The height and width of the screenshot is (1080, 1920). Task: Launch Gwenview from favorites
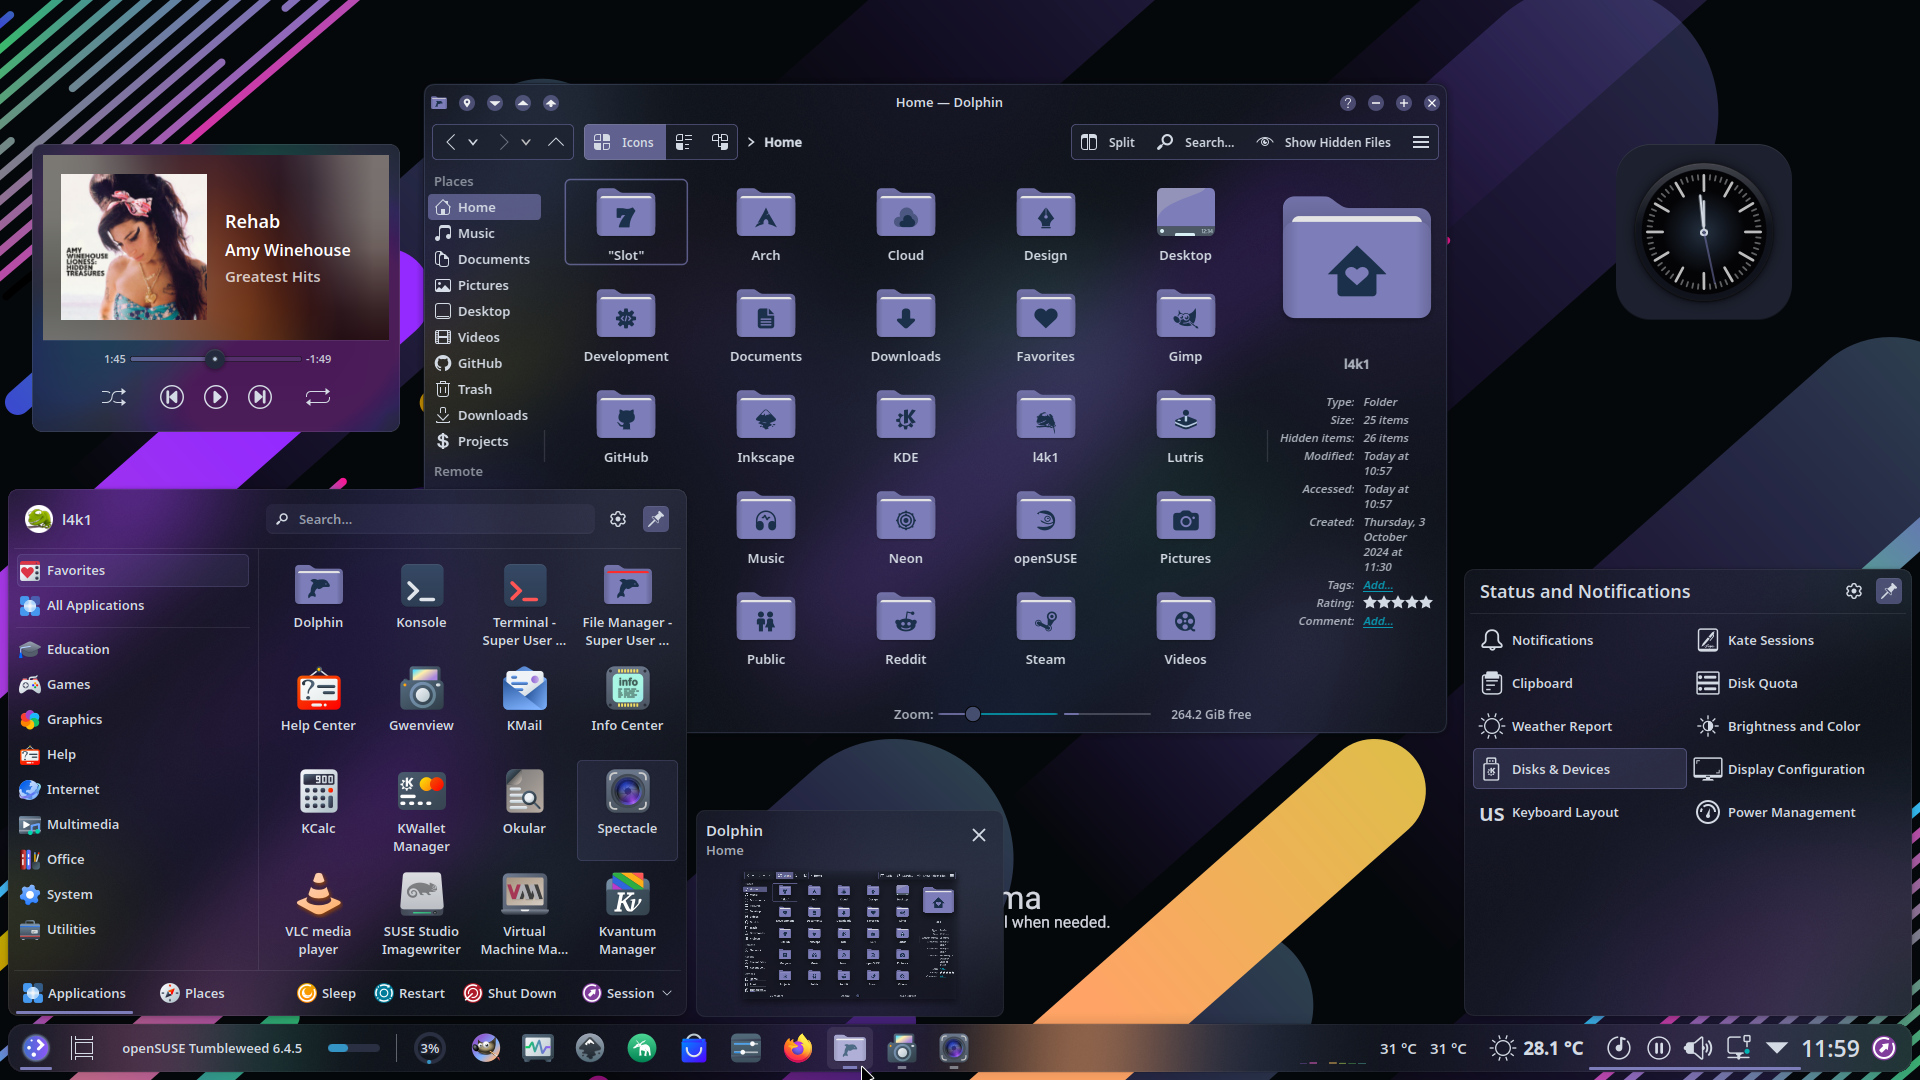[x=421, y=700]
